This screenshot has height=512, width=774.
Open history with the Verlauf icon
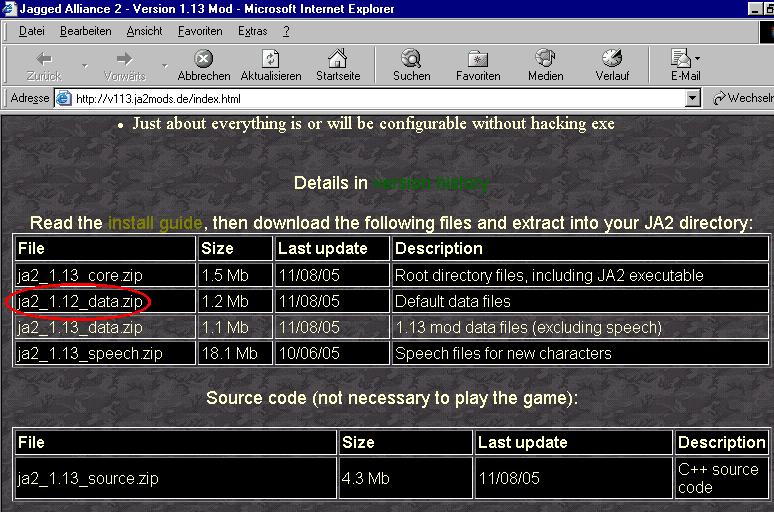click(x=612, y=59)
